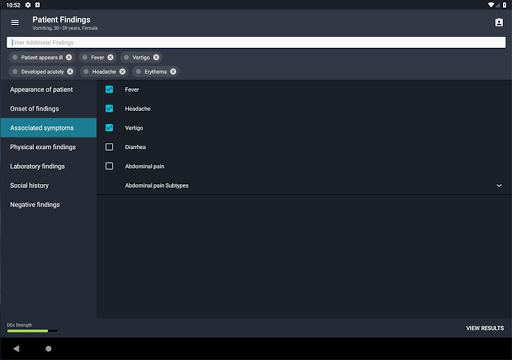Check the Diarrhea checkbox
This screenshot has height=360, width=512.
(x=109, y=147)
